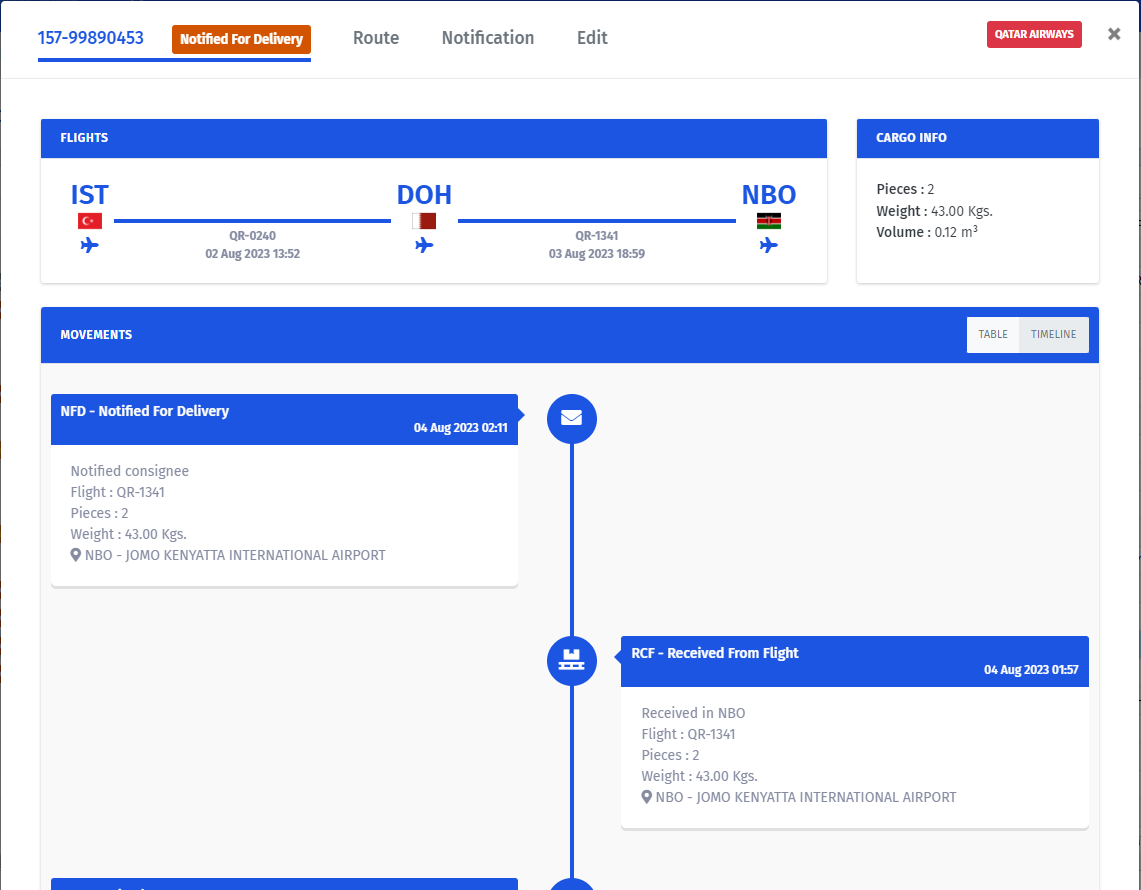Select the NBO airport code
The height and width of the screenshot is (890, 1141).
(x=768, y=194)
